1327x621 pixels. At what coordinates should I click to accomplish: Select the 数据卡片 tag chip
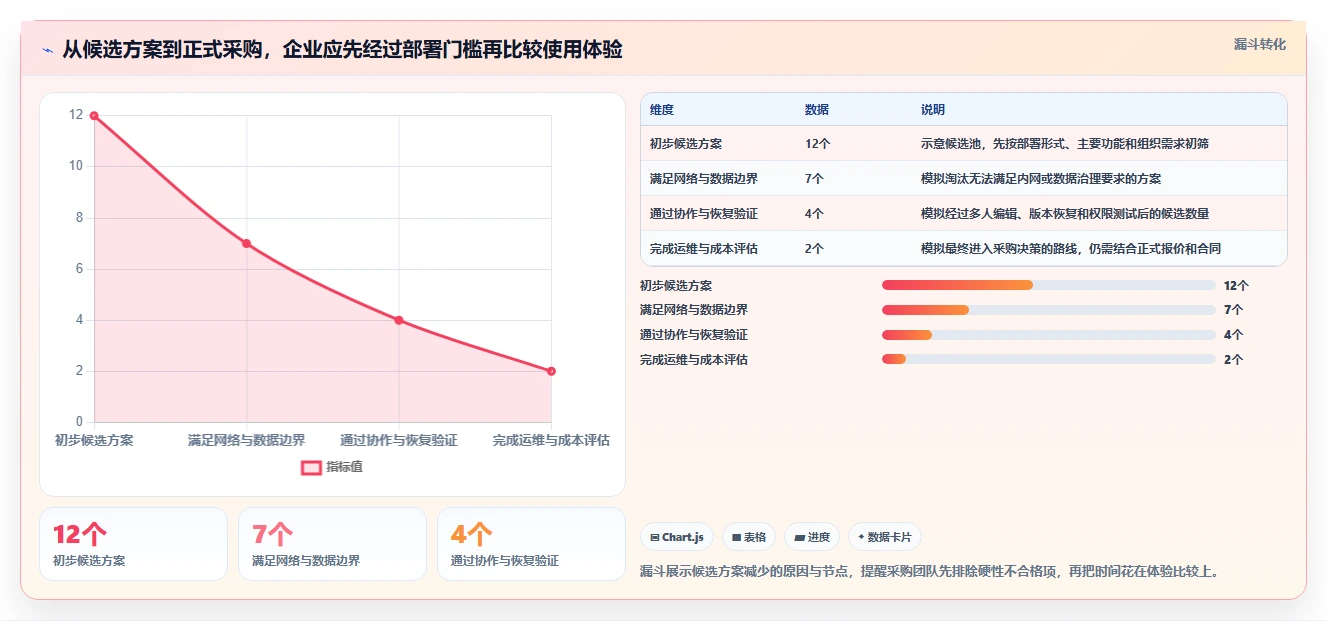pyautogui.click(x=885, y=537)
